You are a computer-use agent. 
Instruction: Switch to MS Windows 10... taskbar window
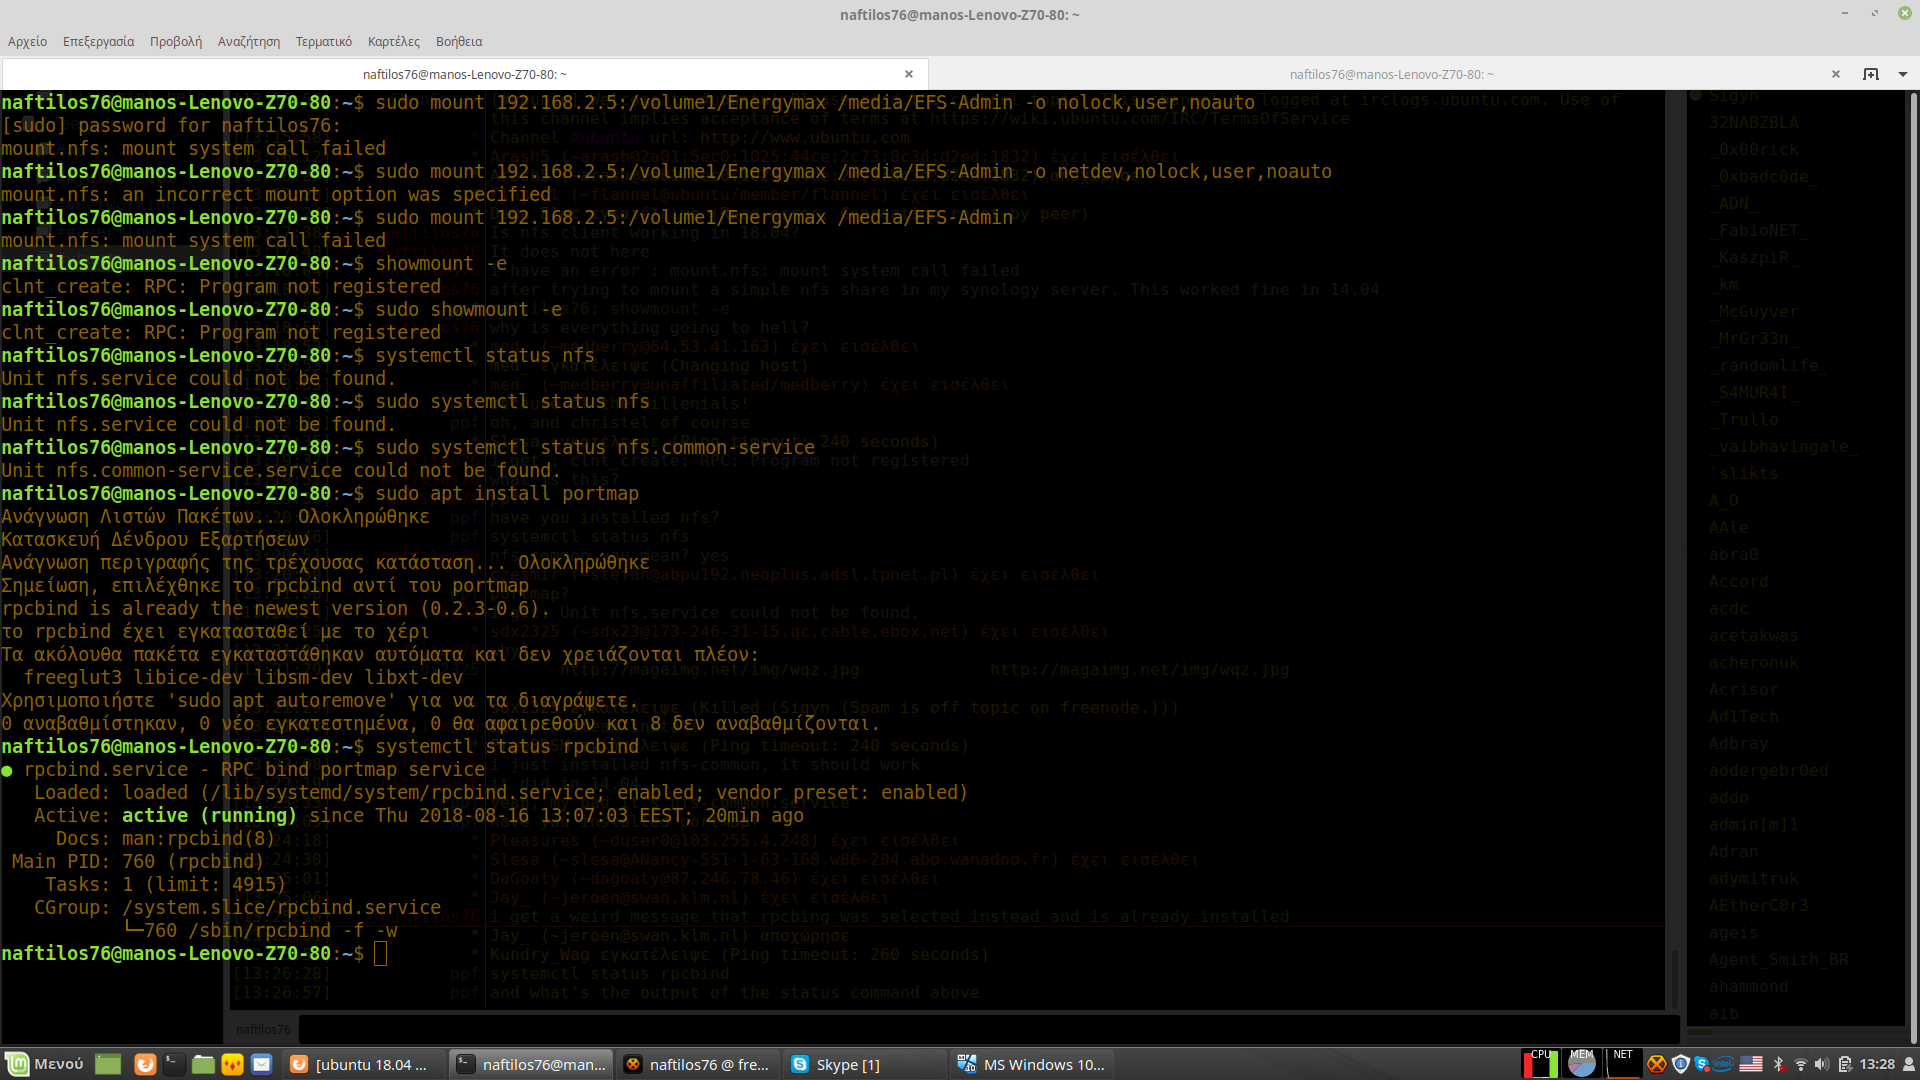(x=1032, y=1064)
